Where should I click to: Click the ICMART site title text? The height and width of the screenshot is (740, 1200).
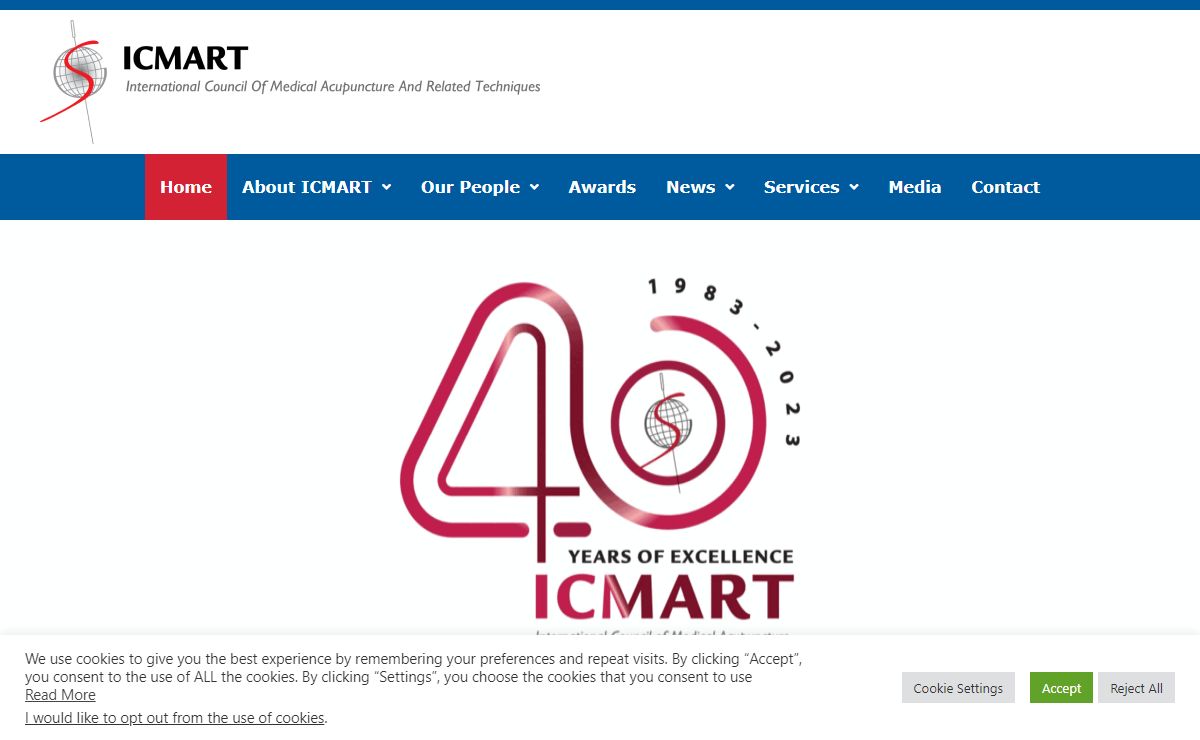(185, 59)
